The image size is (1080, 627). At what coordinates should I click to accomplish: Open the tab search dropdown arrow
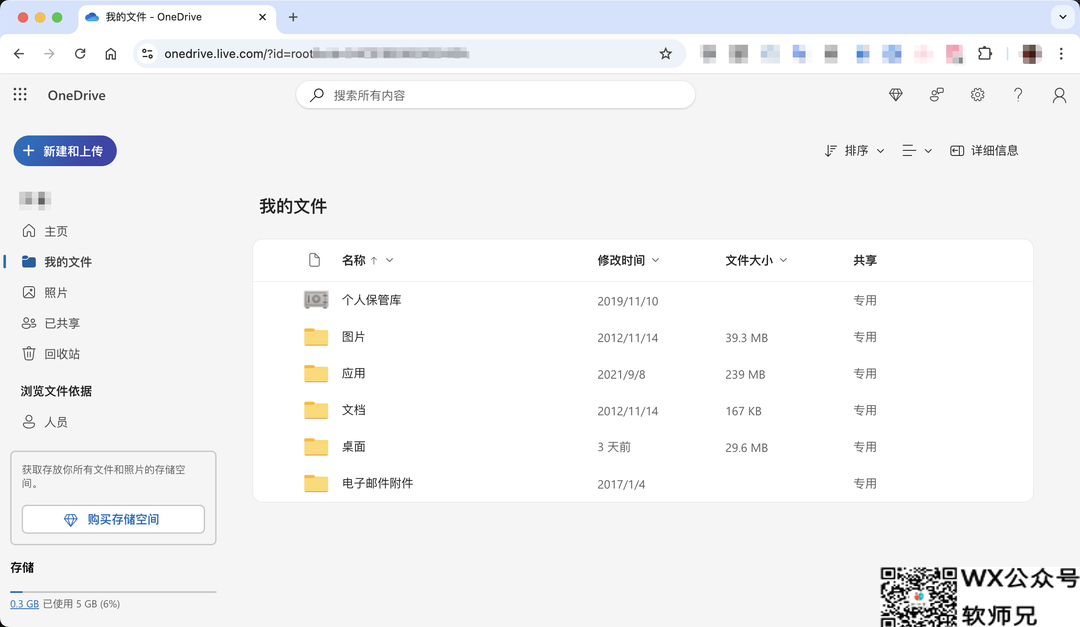pyautogui.click(x=1063, y=17)
